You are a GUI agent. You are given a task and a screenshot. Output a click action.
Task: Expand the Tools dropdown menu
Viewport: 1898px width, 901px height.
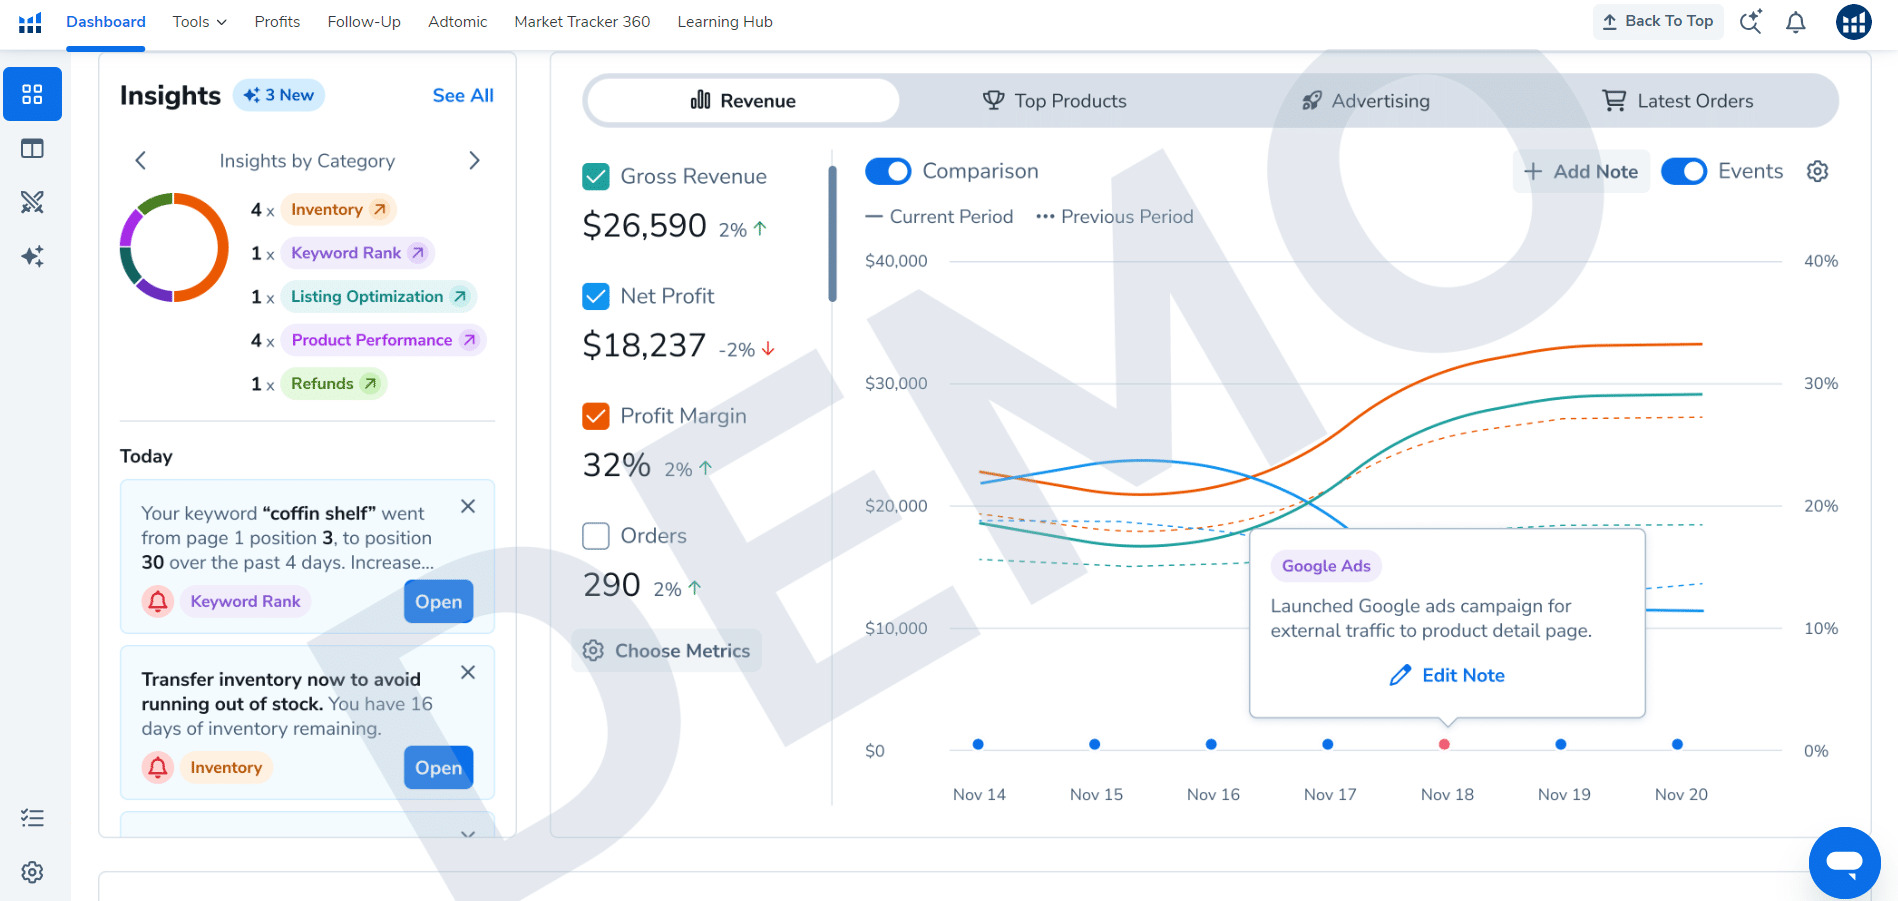click(x=199, y=22)
